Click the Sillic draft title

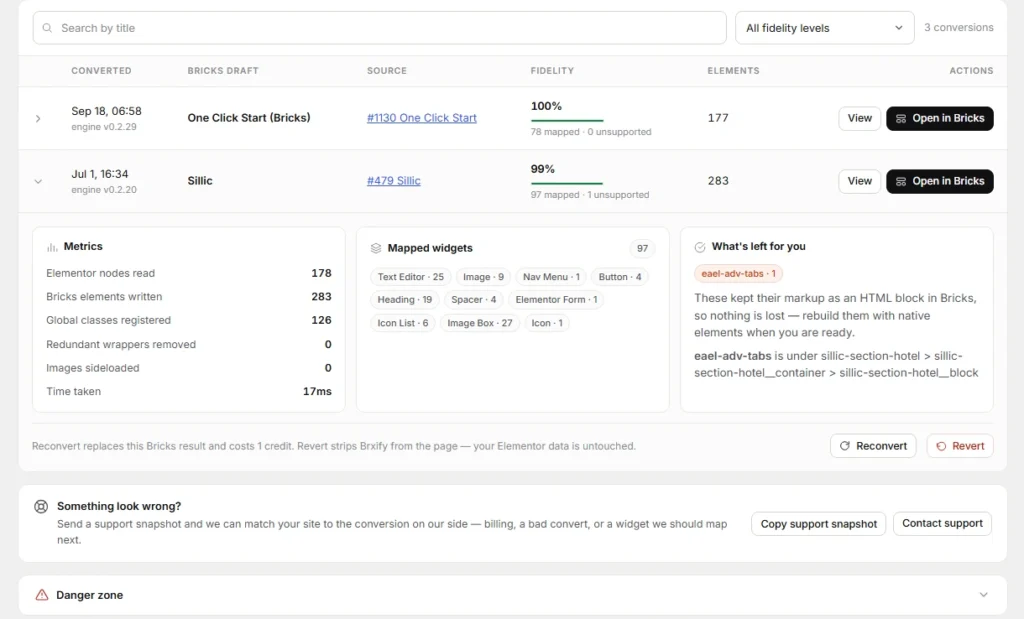click(200, 181)
